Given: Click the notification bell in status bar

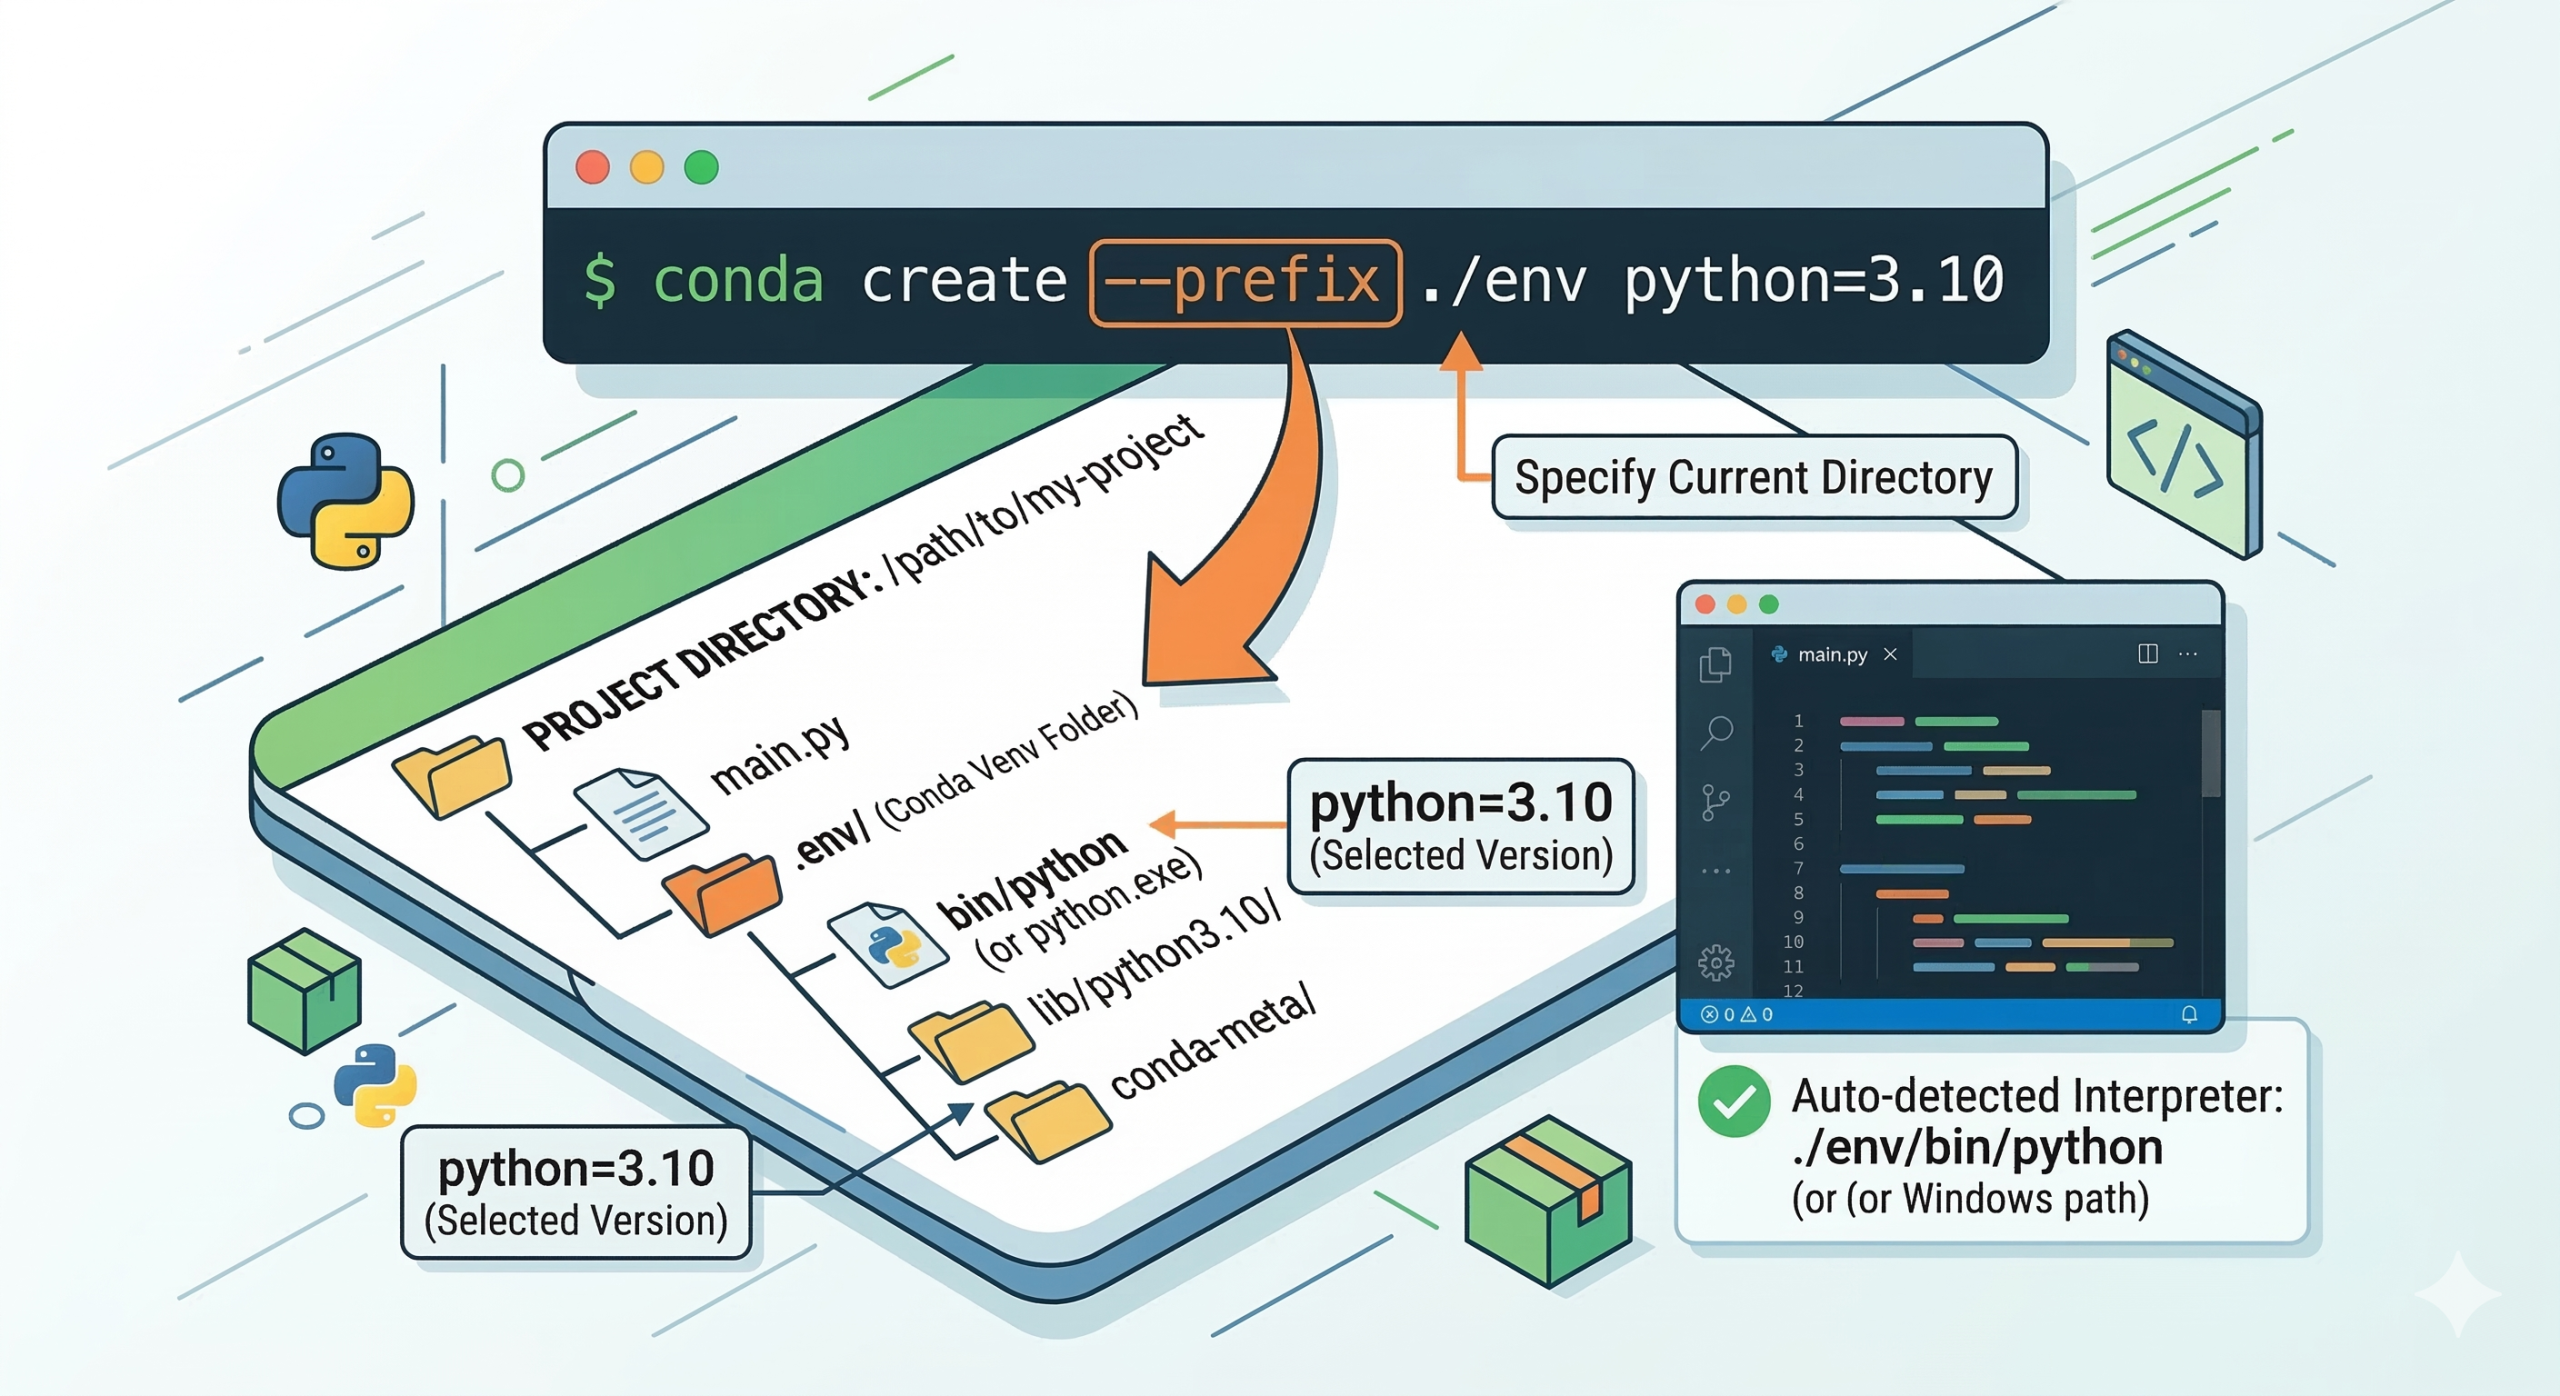Looking at the screenshot, I should coord(2189,1014).
